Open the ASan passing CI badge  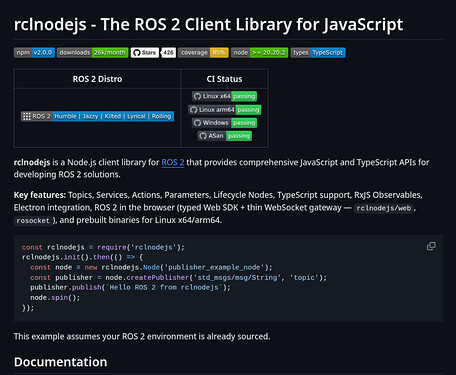tap(224, 136)
